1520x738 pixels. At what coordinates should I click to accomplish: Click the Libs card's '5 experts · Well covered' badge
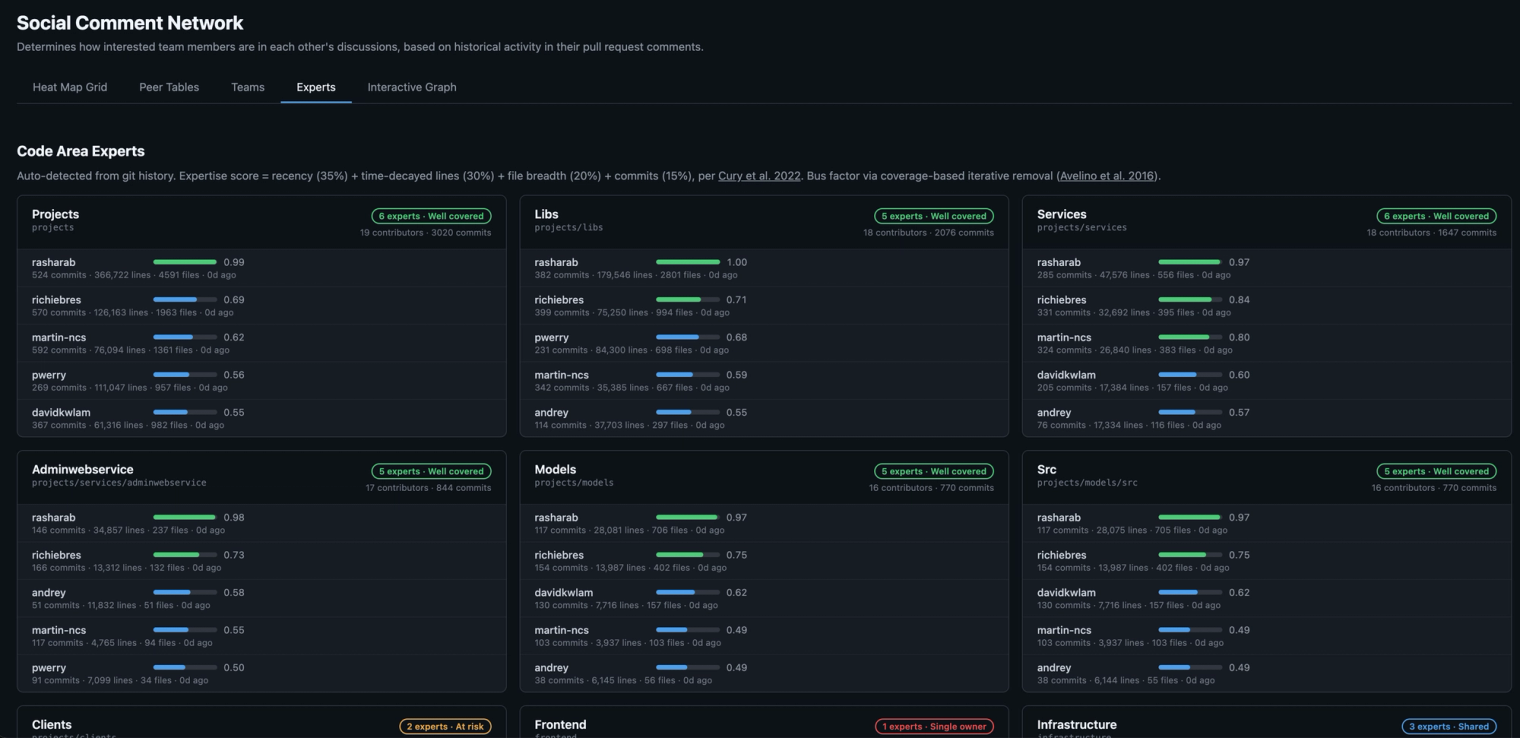pos(934,216)
